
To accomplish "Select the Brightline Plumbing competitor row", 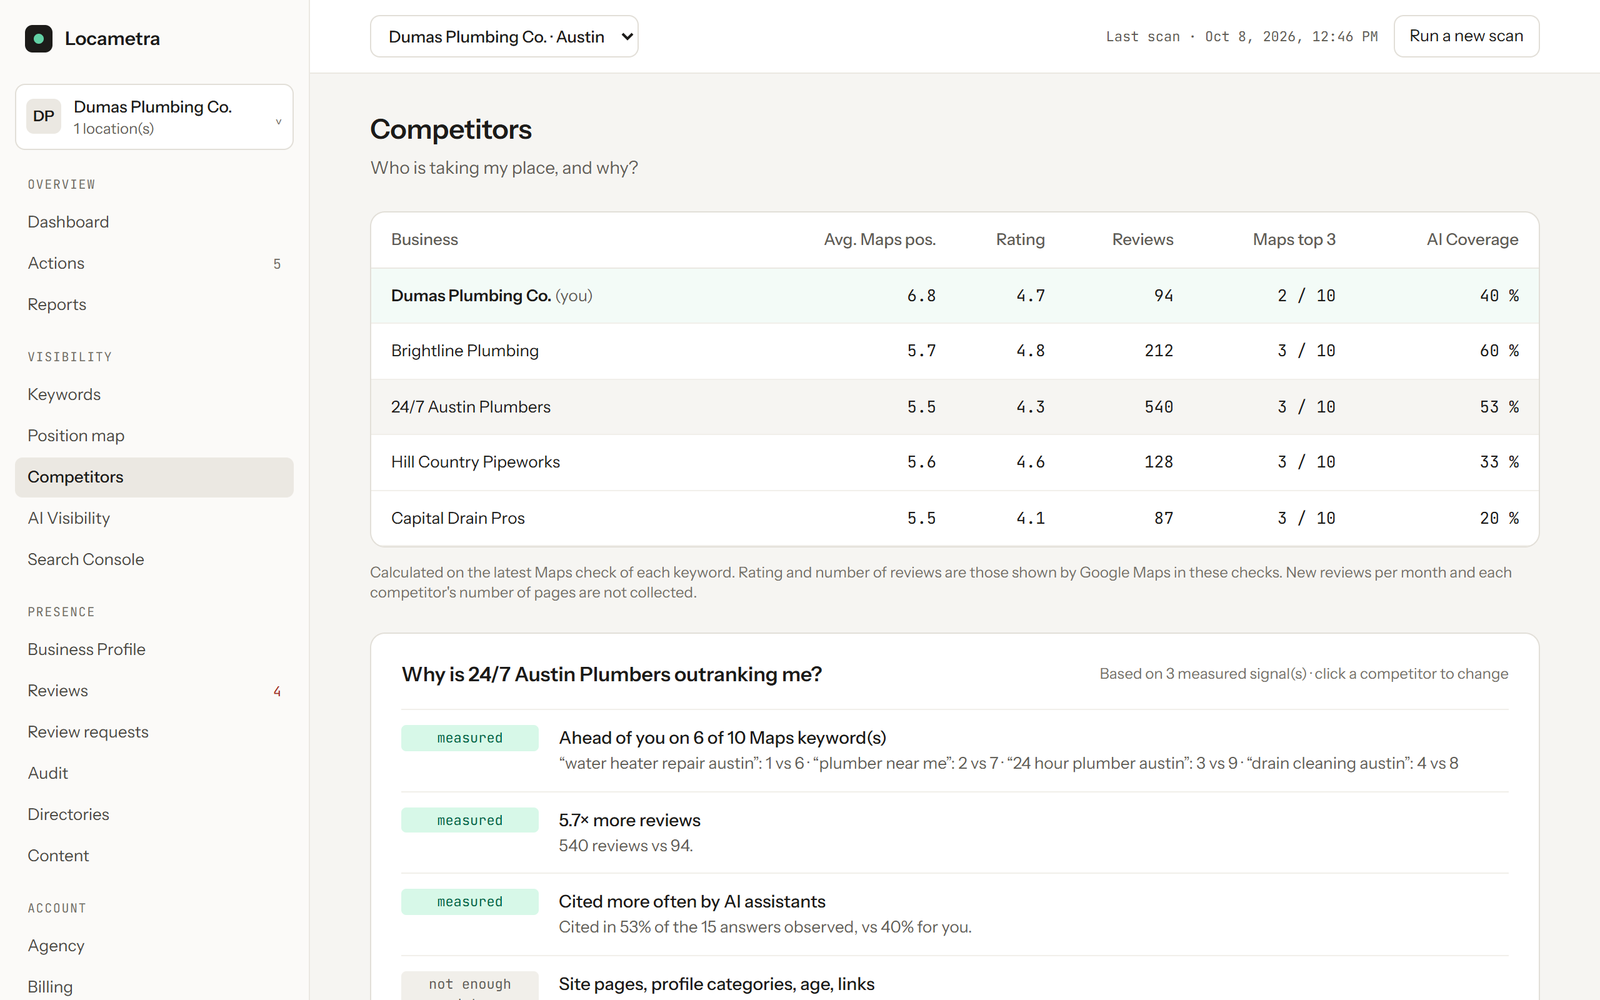I will click(x=954, y=351).
